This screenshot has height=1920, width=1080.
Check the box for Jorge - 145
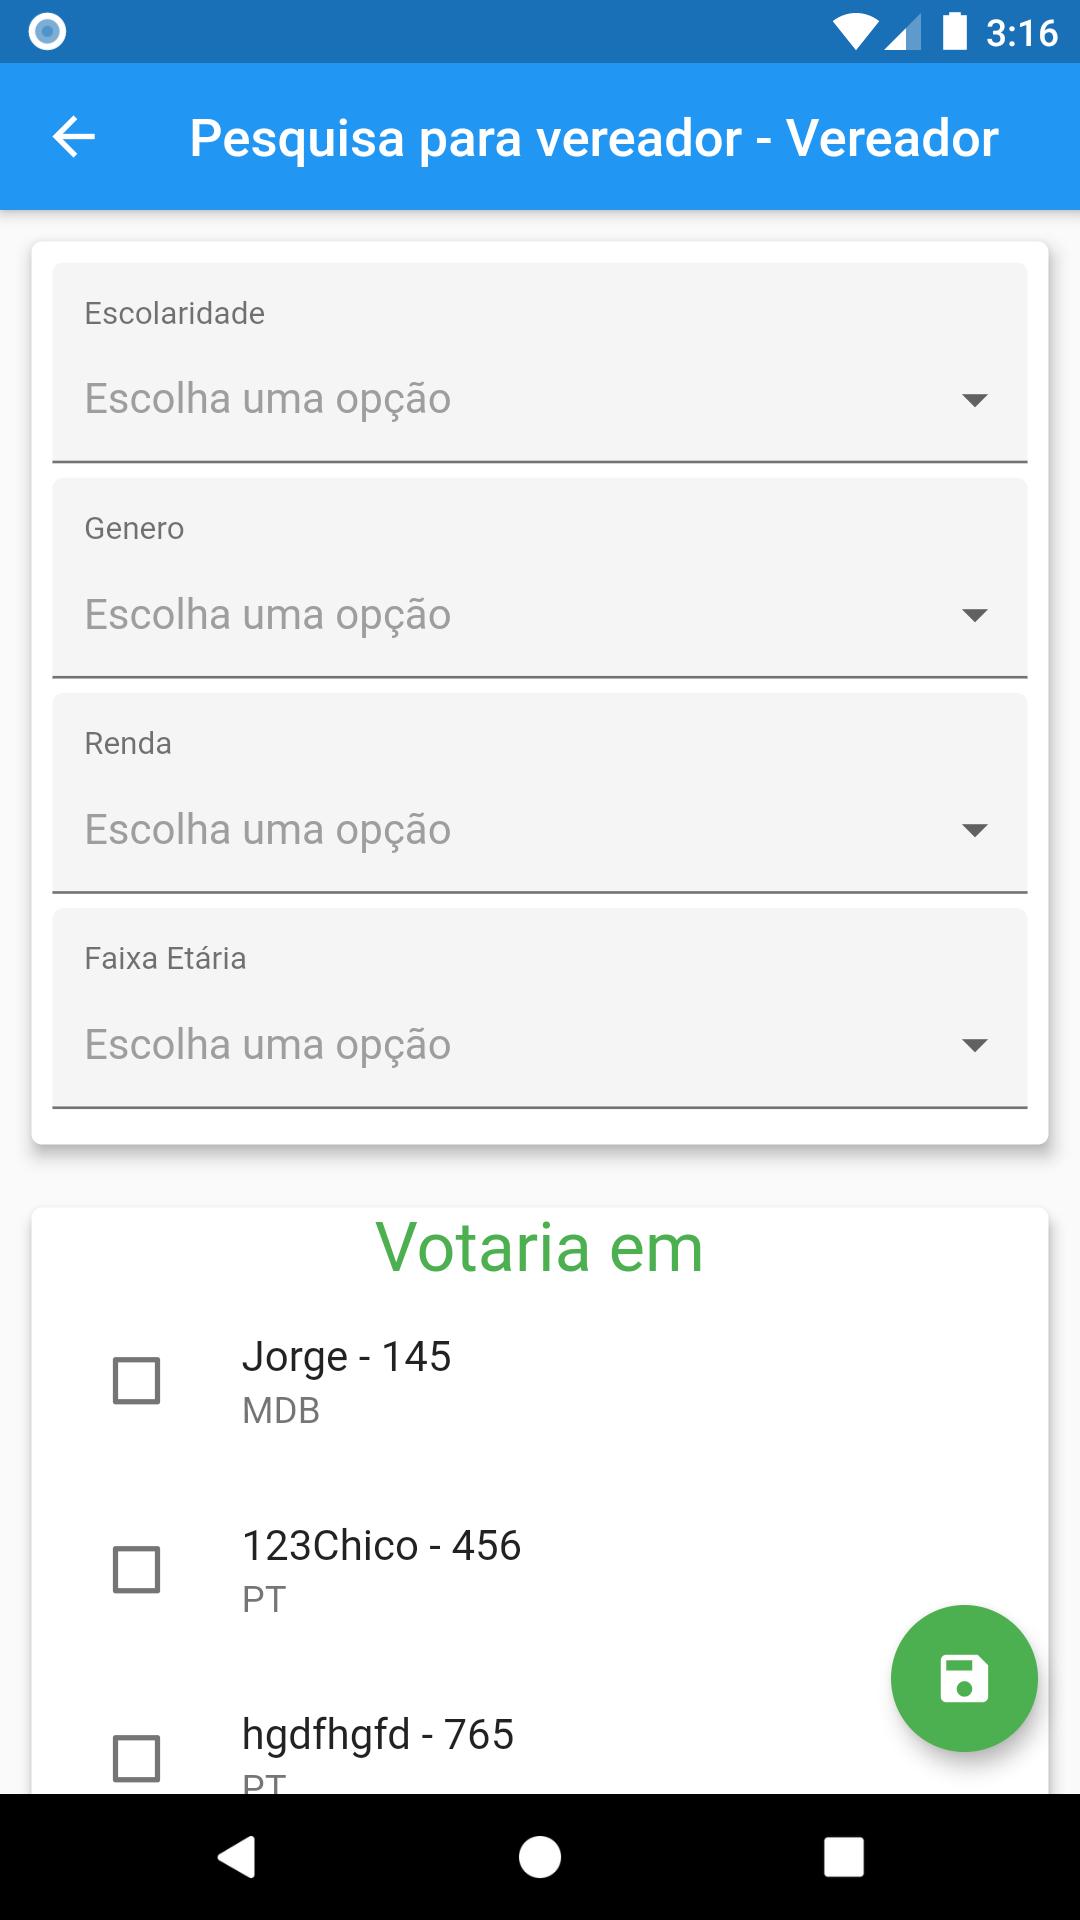(x=136, y=1381)
